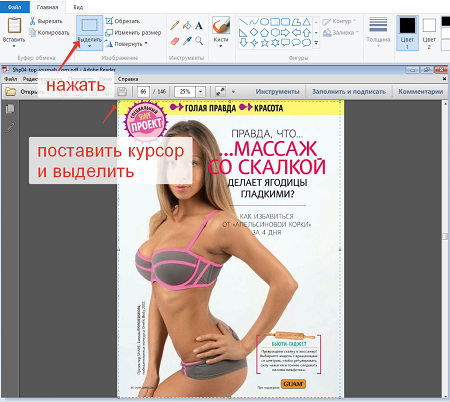Select the Fill with color bucket tool
Viewport: 450px width, 402px height.
click(x=187, y=25)
